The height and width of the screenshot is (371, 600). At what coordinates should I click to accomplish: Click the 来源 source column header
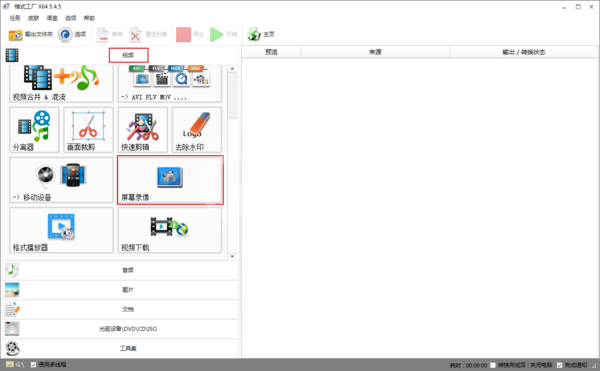click(375, 52)
